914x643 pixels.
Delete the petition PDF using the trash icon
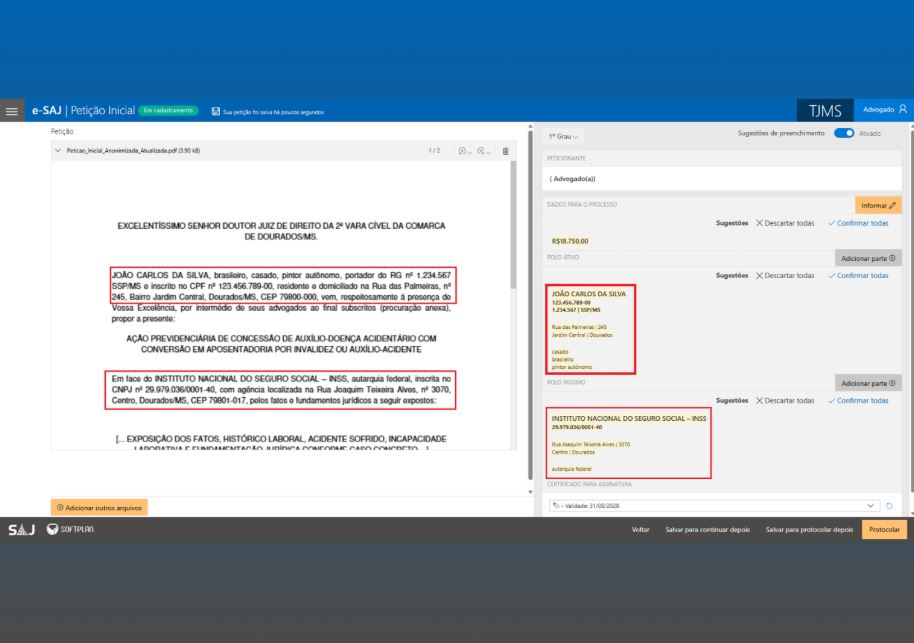click(505, 152)
